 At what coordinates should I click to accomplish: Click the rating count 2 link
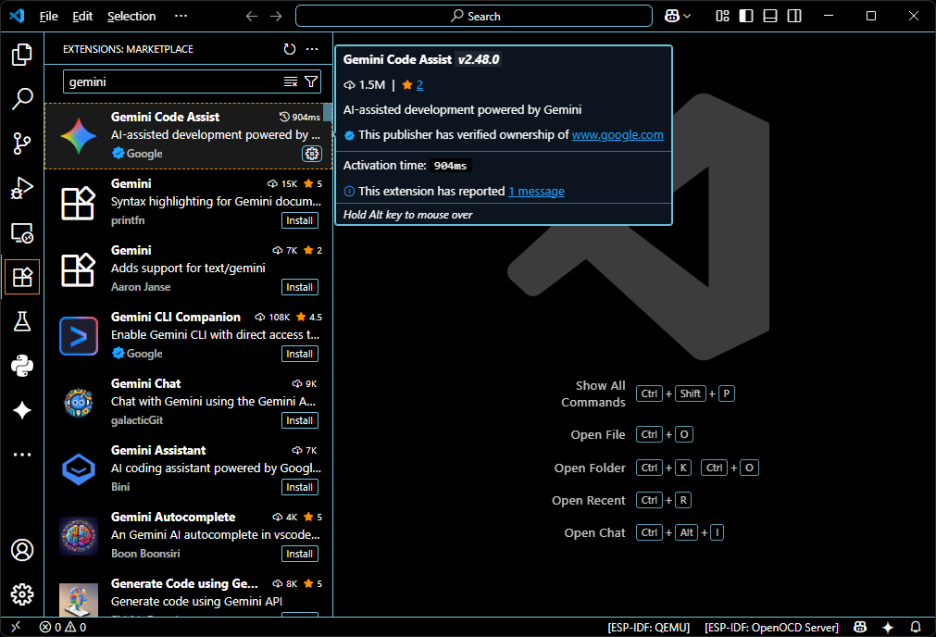pyautogui.click(x=420, y=85)
